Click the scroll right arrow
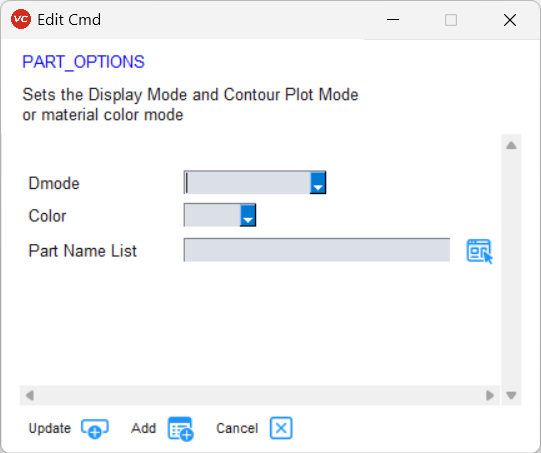Viewport: 541px width, 453px height. 490,395
